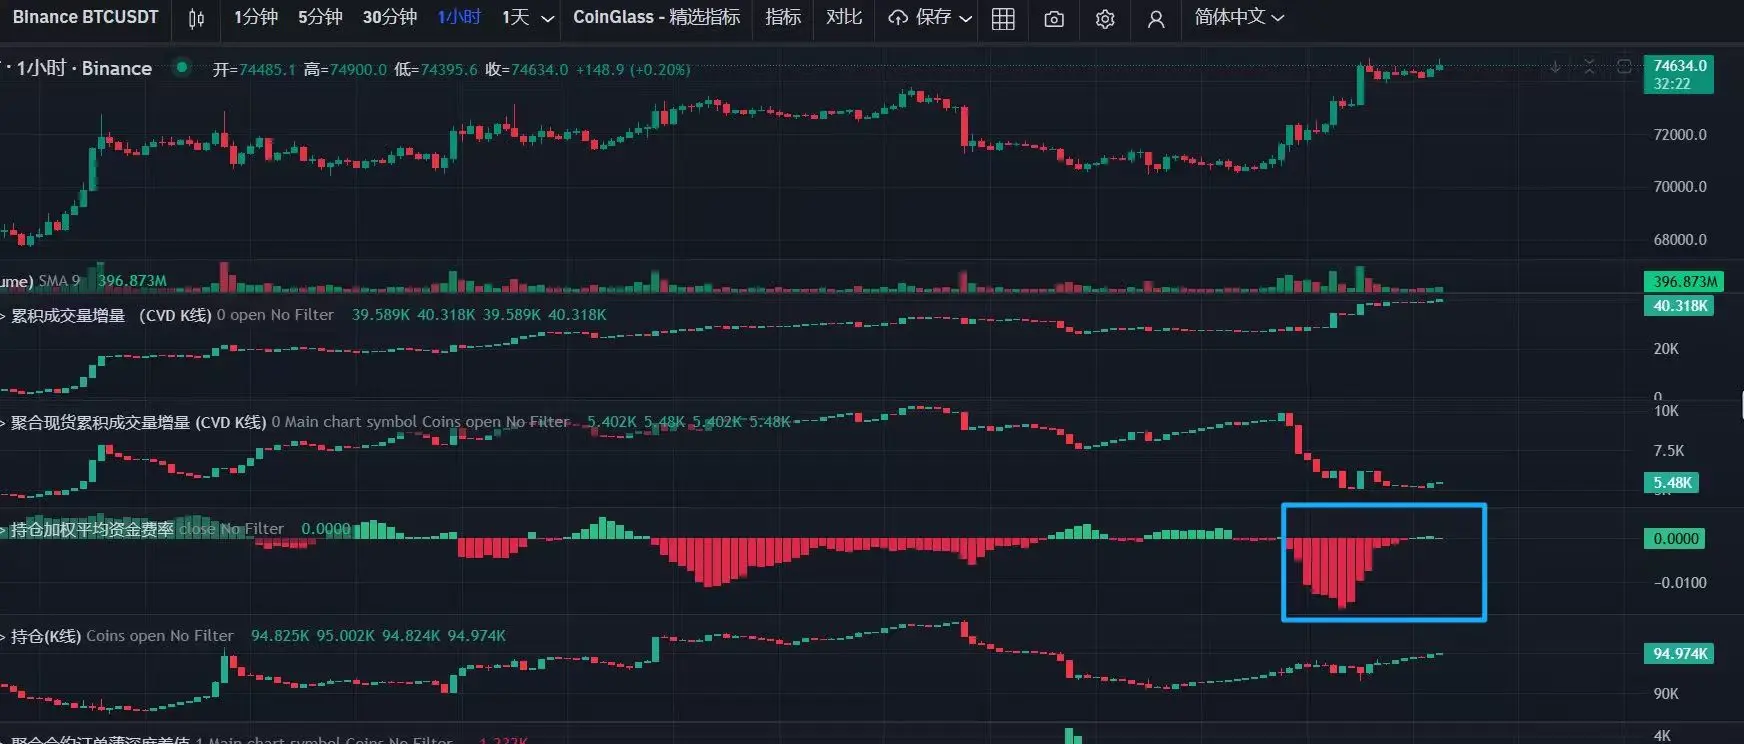Click the current price tag 74634.0

(1679, 74)
